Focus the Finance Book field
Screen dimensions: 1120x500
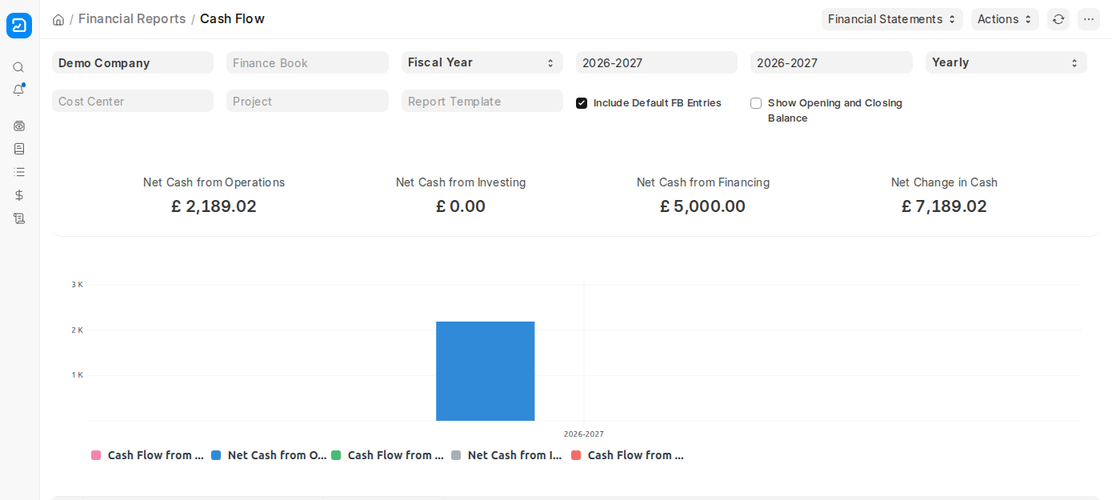point(307,62)
